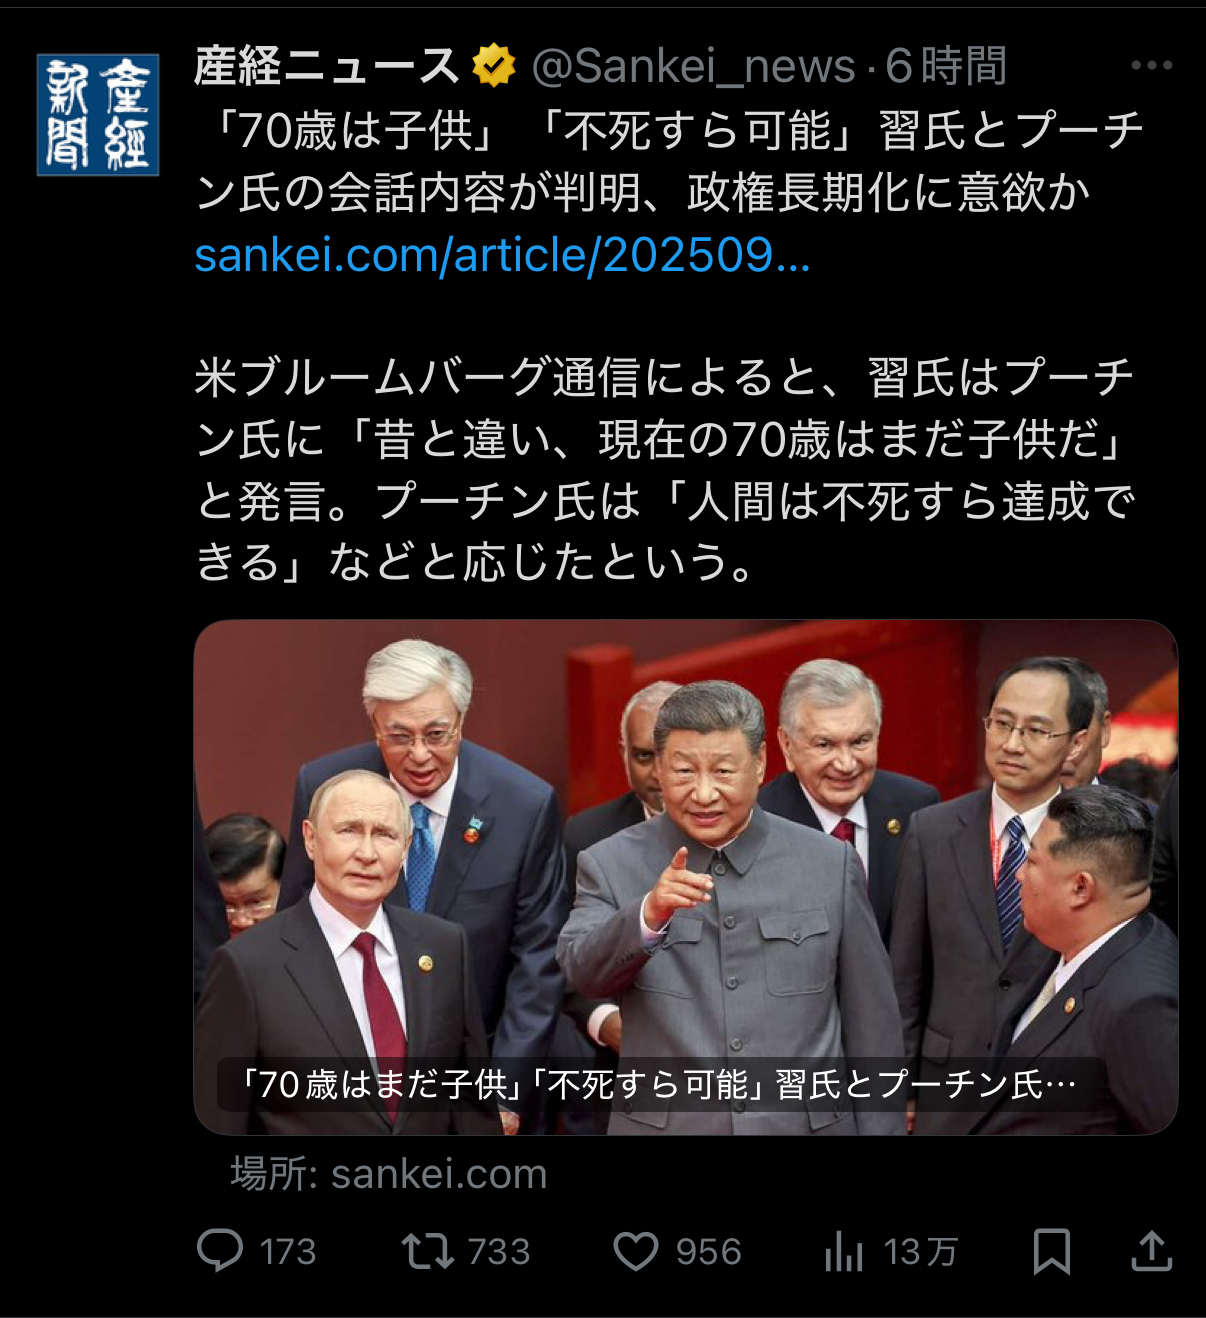Tap the reply speech bubble icon

click(x=220, y=1251)
